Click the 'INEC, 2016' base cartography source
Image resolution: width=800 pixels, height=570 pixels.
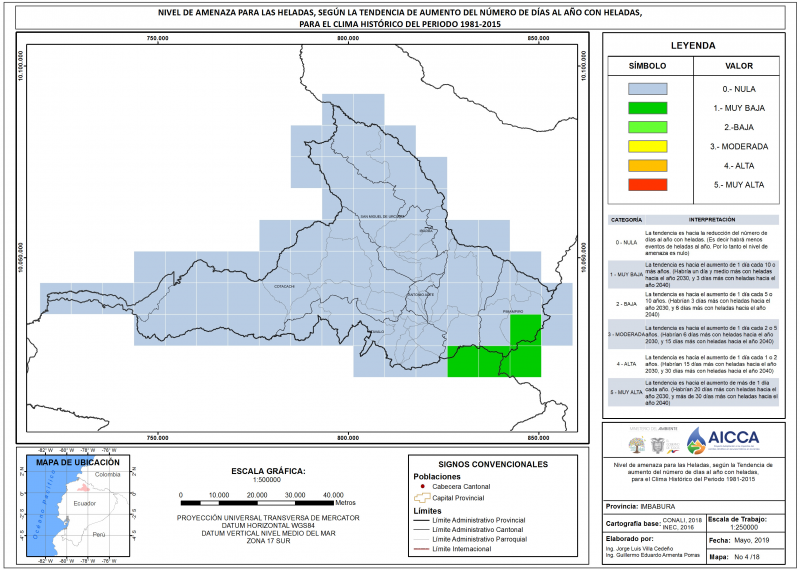pyautogui.click(x=678, y=527)
